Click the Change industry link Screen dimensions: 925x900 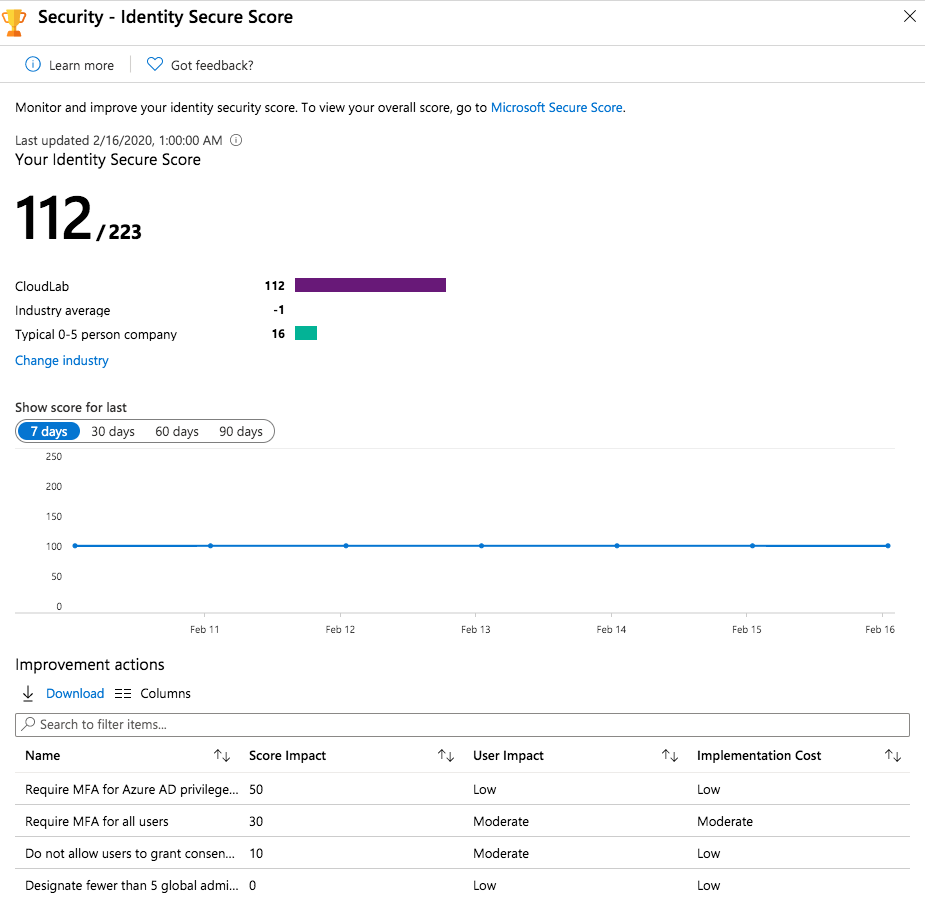pos(62,360)
